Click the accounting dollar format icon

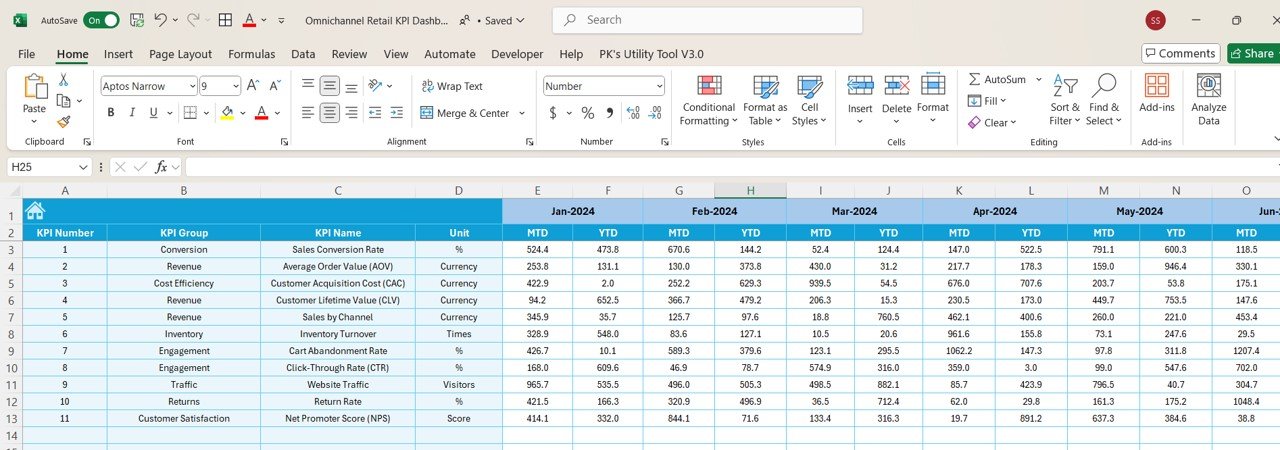[x=553, y=113]
